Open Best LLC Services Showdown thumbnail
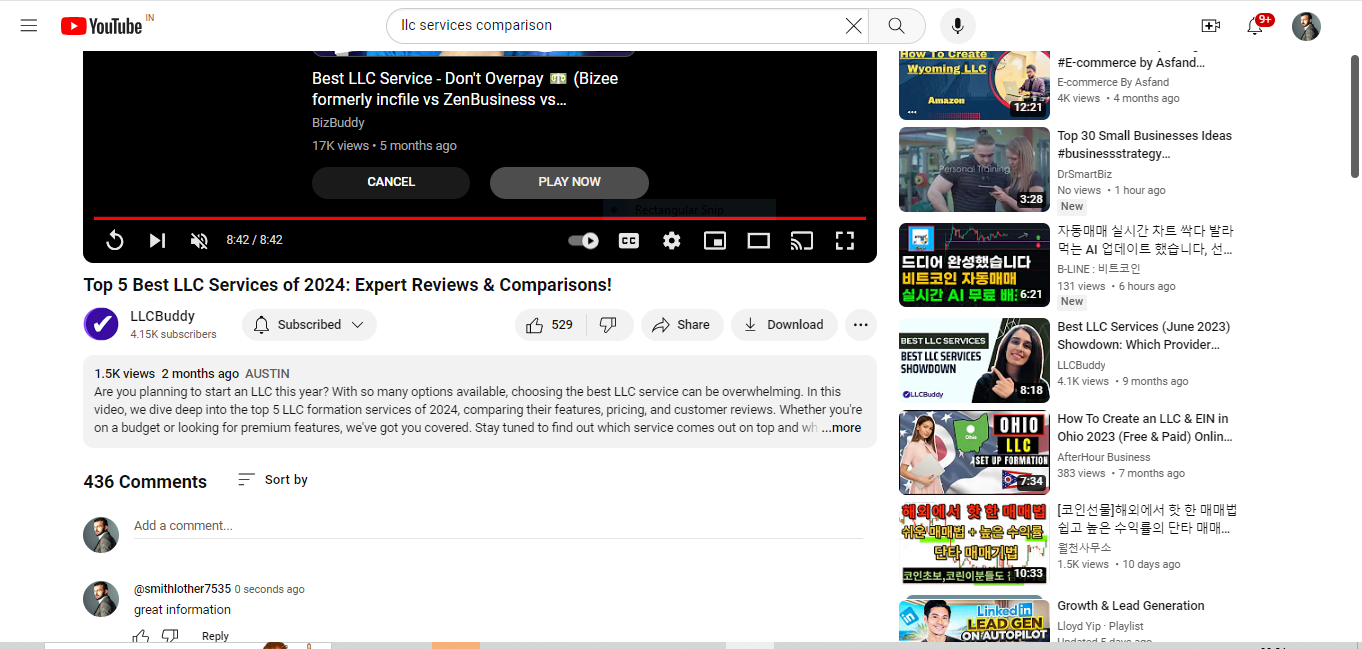1362x649 pixels. (x=974, y=361)
